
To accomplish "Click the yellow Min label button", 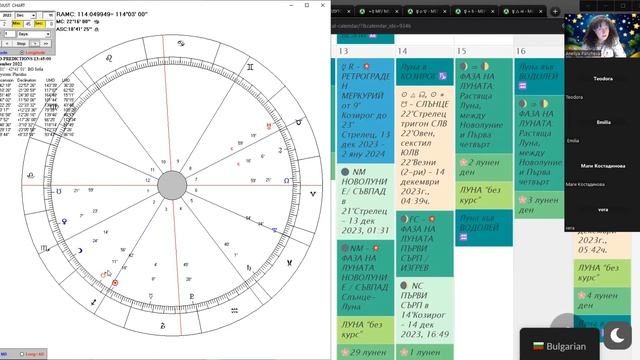I will pyautogui.click(x=17, y=24).
